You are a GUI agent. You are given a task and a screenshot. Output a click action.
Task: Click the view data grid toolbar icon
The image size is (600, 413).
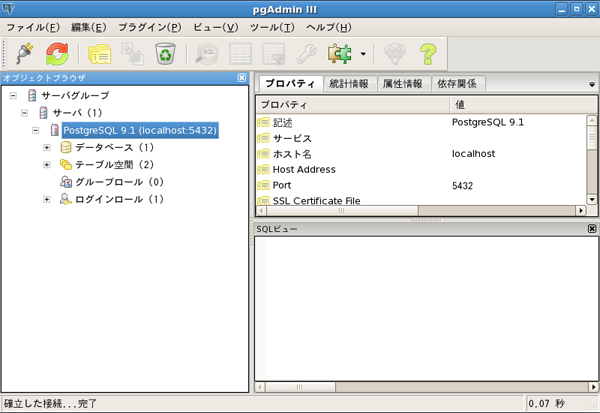[240, 54]
